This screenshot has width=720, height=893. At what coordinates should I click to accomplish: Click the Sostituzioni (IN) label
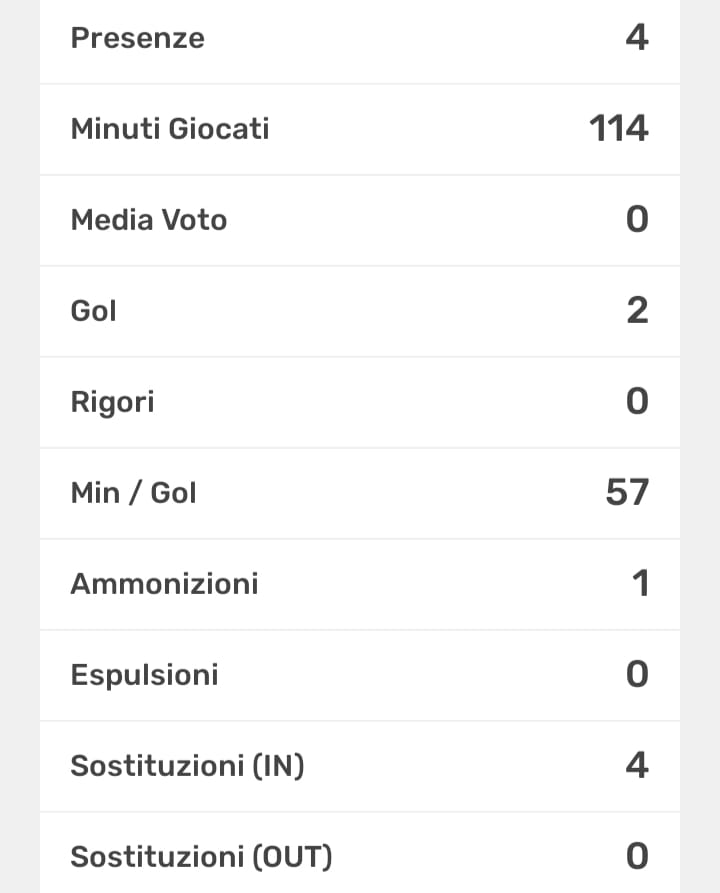point(187,766)
